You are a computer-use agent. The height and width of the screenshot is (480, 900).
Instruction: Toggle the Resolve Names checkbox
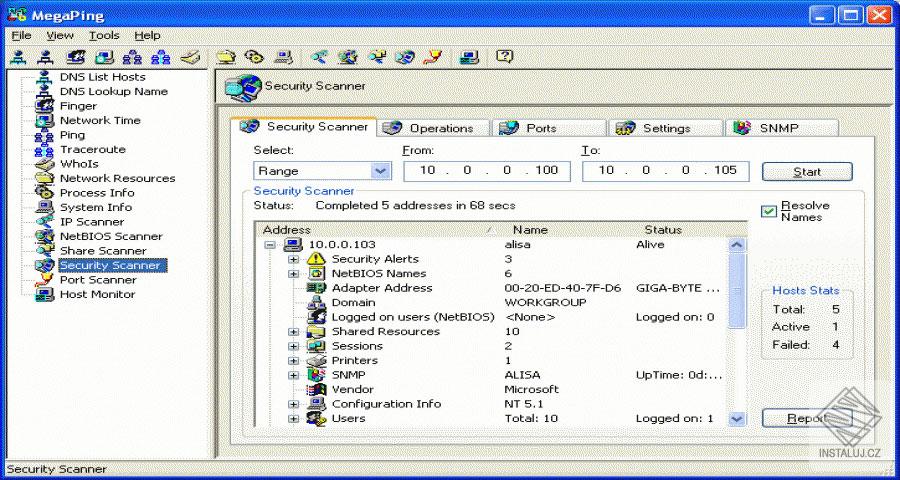coord(769,211)
